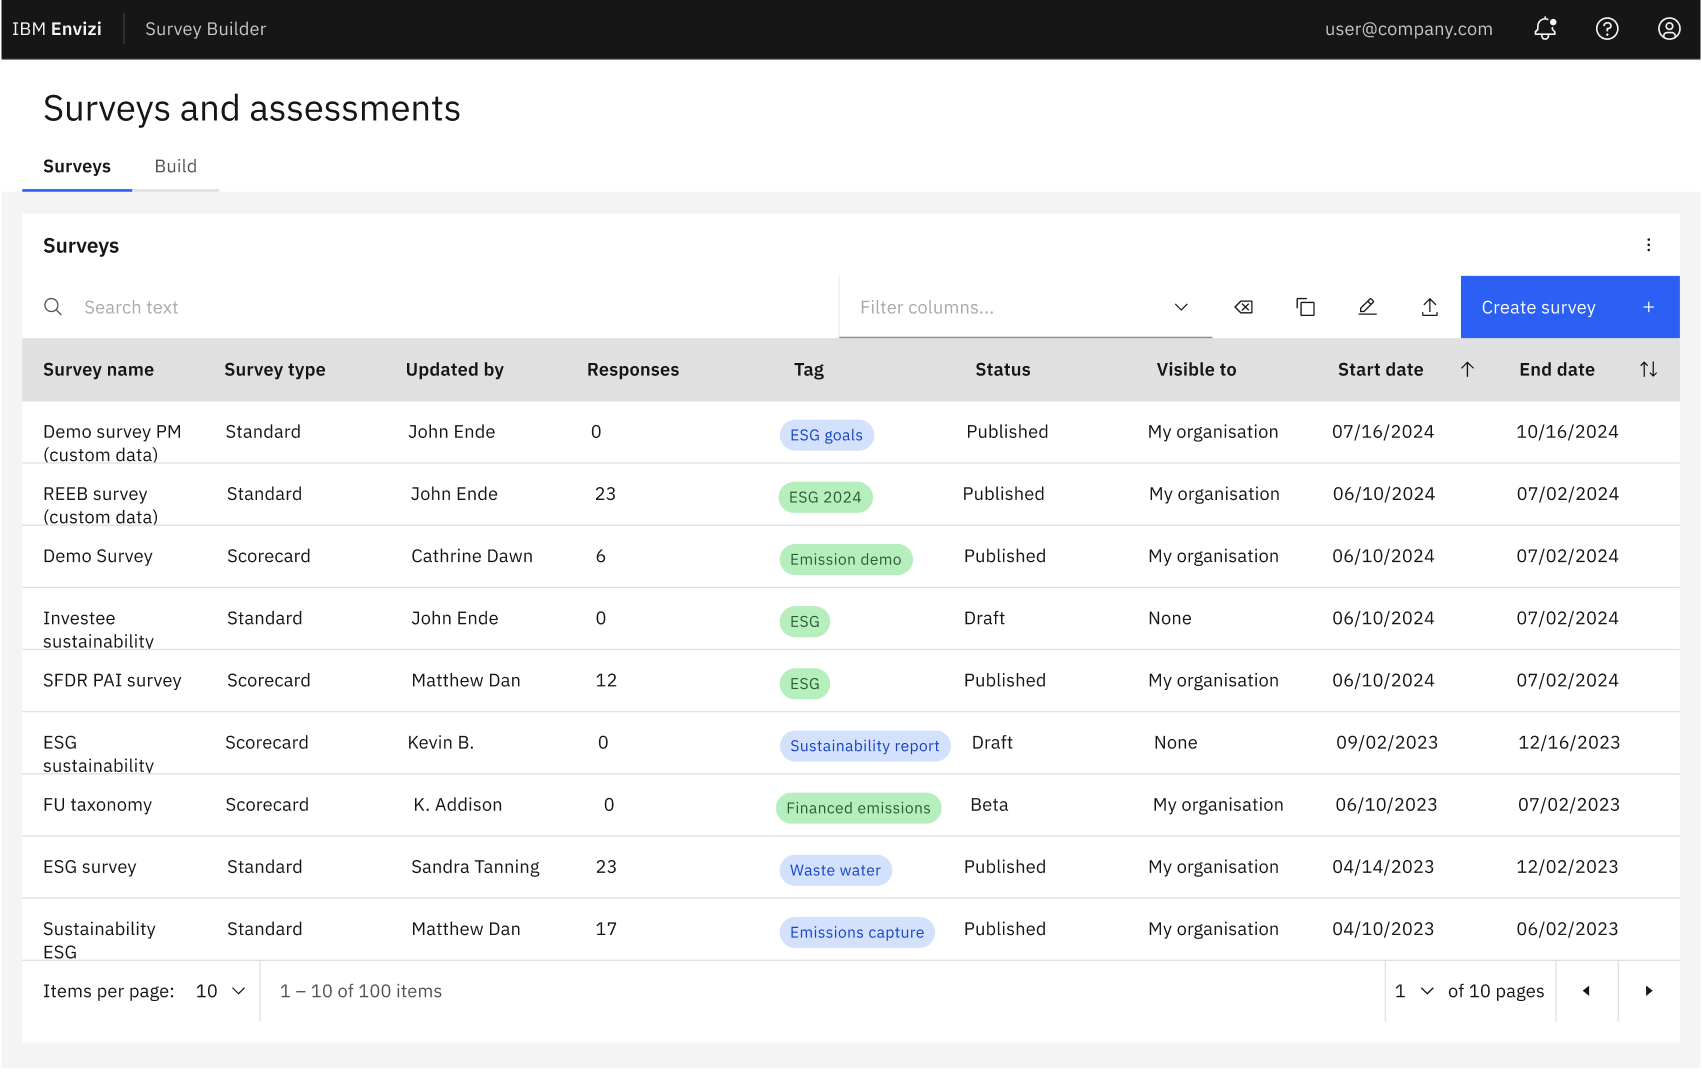Viewport: 1702px width, 1076px height.
Task: Open the Items per page dropdown
Action: (x=220, y=991)
